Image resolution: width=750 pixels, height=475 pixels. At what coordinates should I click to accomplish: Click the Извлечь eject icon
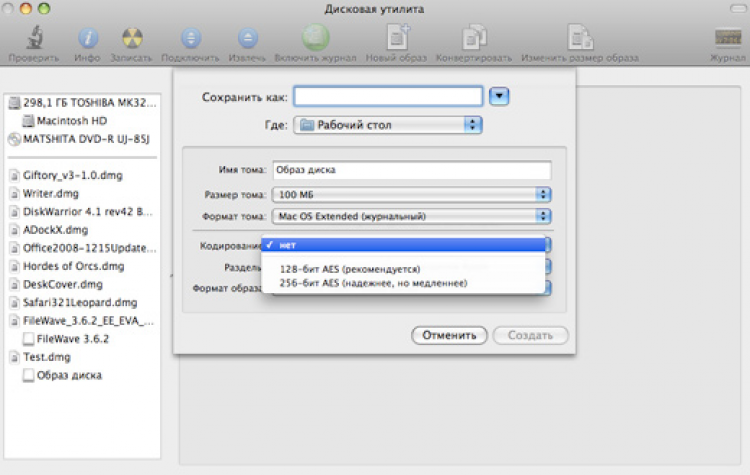247,38
